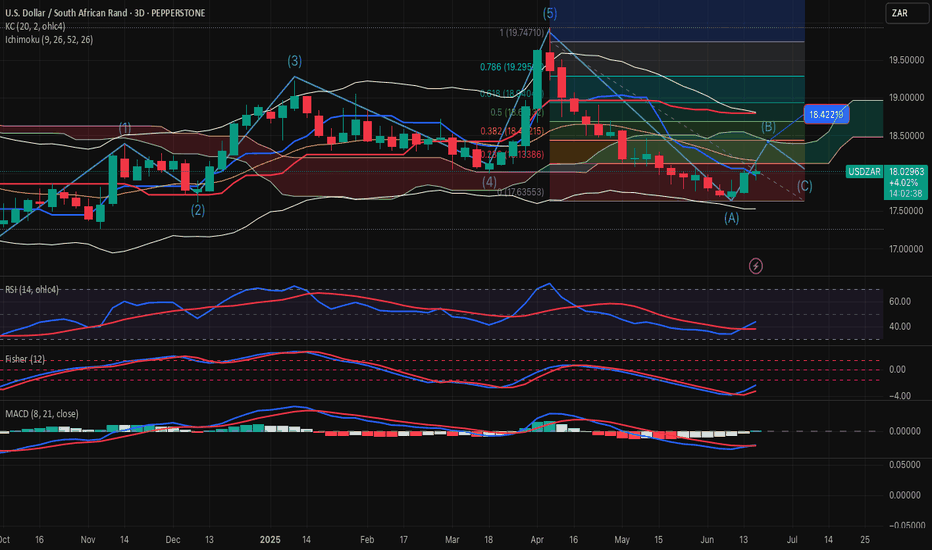Select Elliott wave label (1)
This screenshot has height=550, width=932.
pyautogui.click(x=125, y=128)
